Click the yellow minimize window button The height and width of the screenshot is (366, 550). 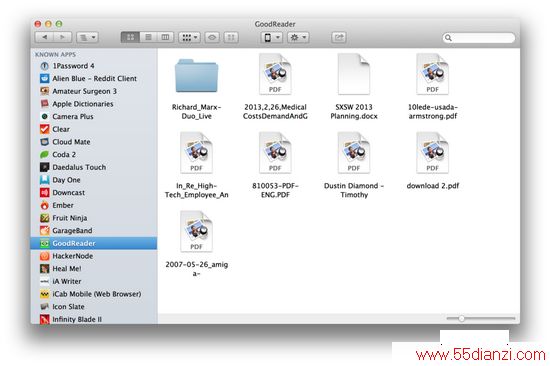(48, 24)
